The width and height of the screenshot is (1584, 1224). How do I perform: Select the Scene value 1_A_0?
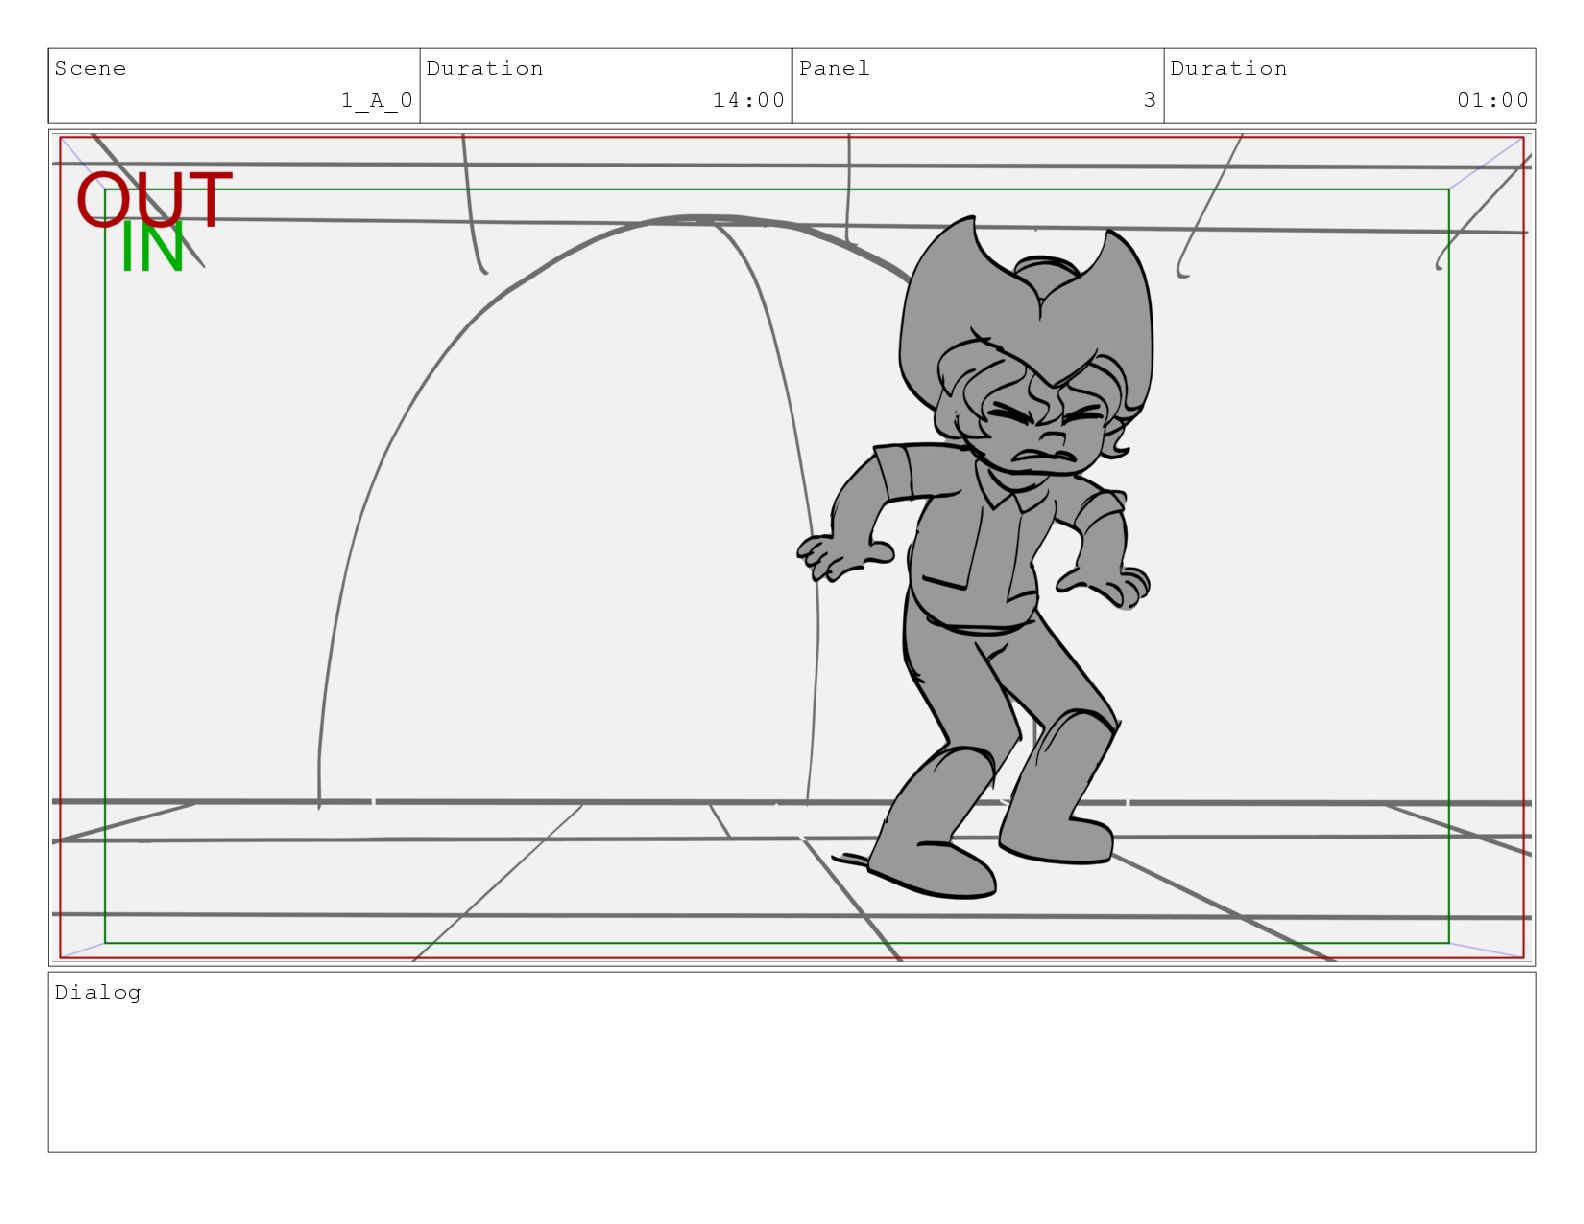(376, 100)
